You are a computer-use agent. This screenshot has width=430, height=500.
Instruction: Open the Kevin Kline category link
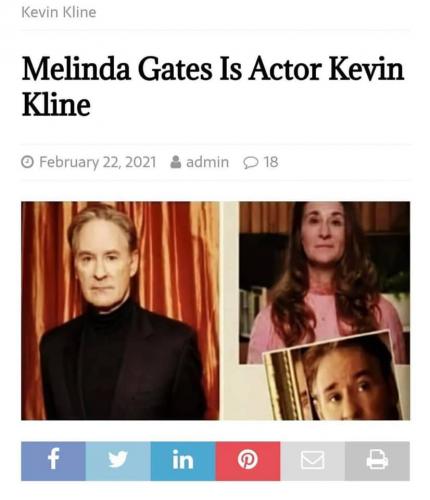tap(59, 12)
